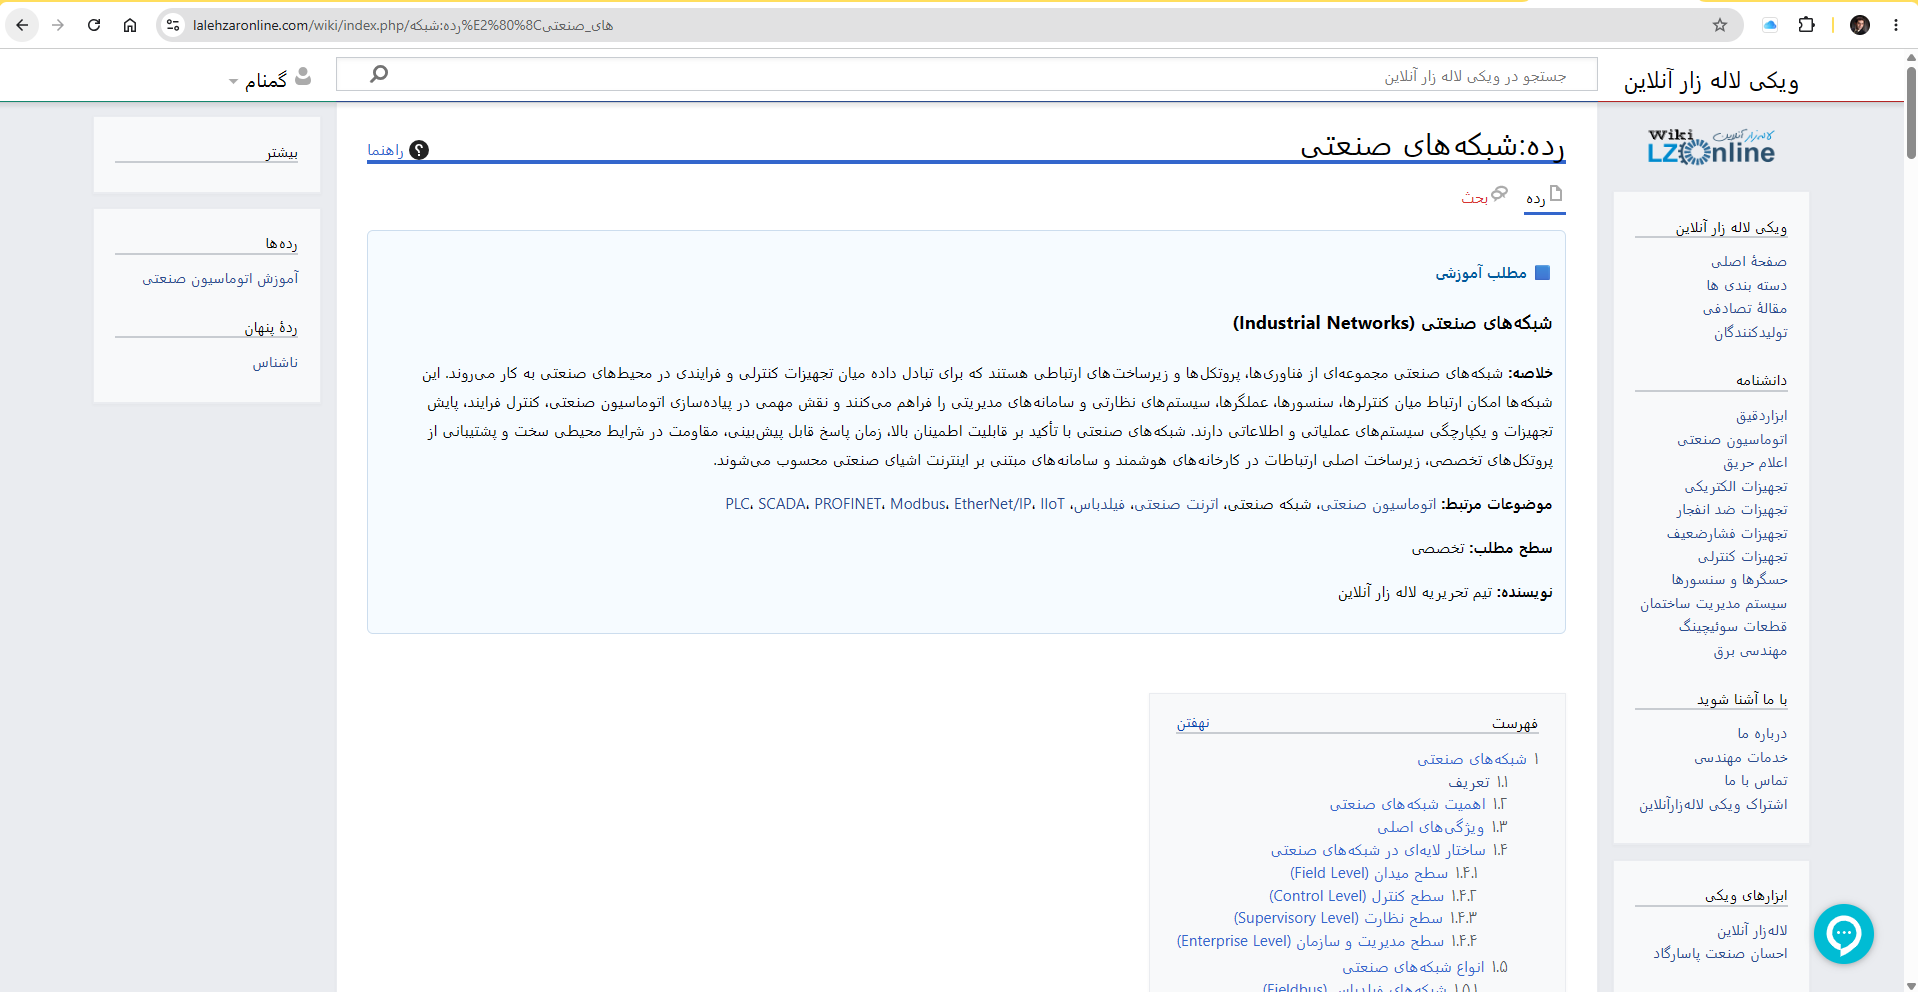The image size is (1918, 992).
Task: Open آموزش اتوماسیون صنعتی category link
Action: point(220,278)
